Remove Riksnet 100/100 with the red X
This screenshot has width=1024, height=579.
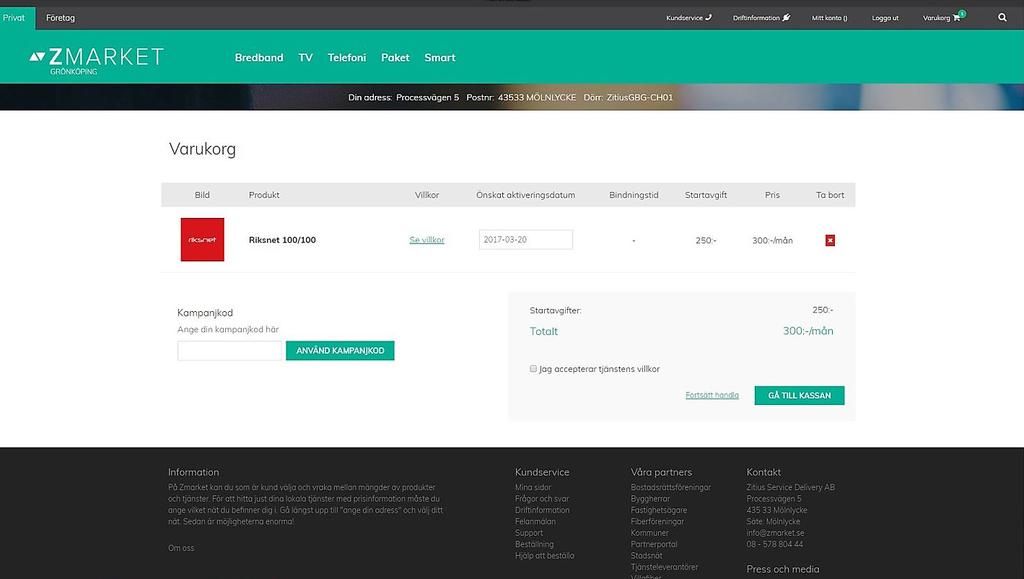point(830,240)
